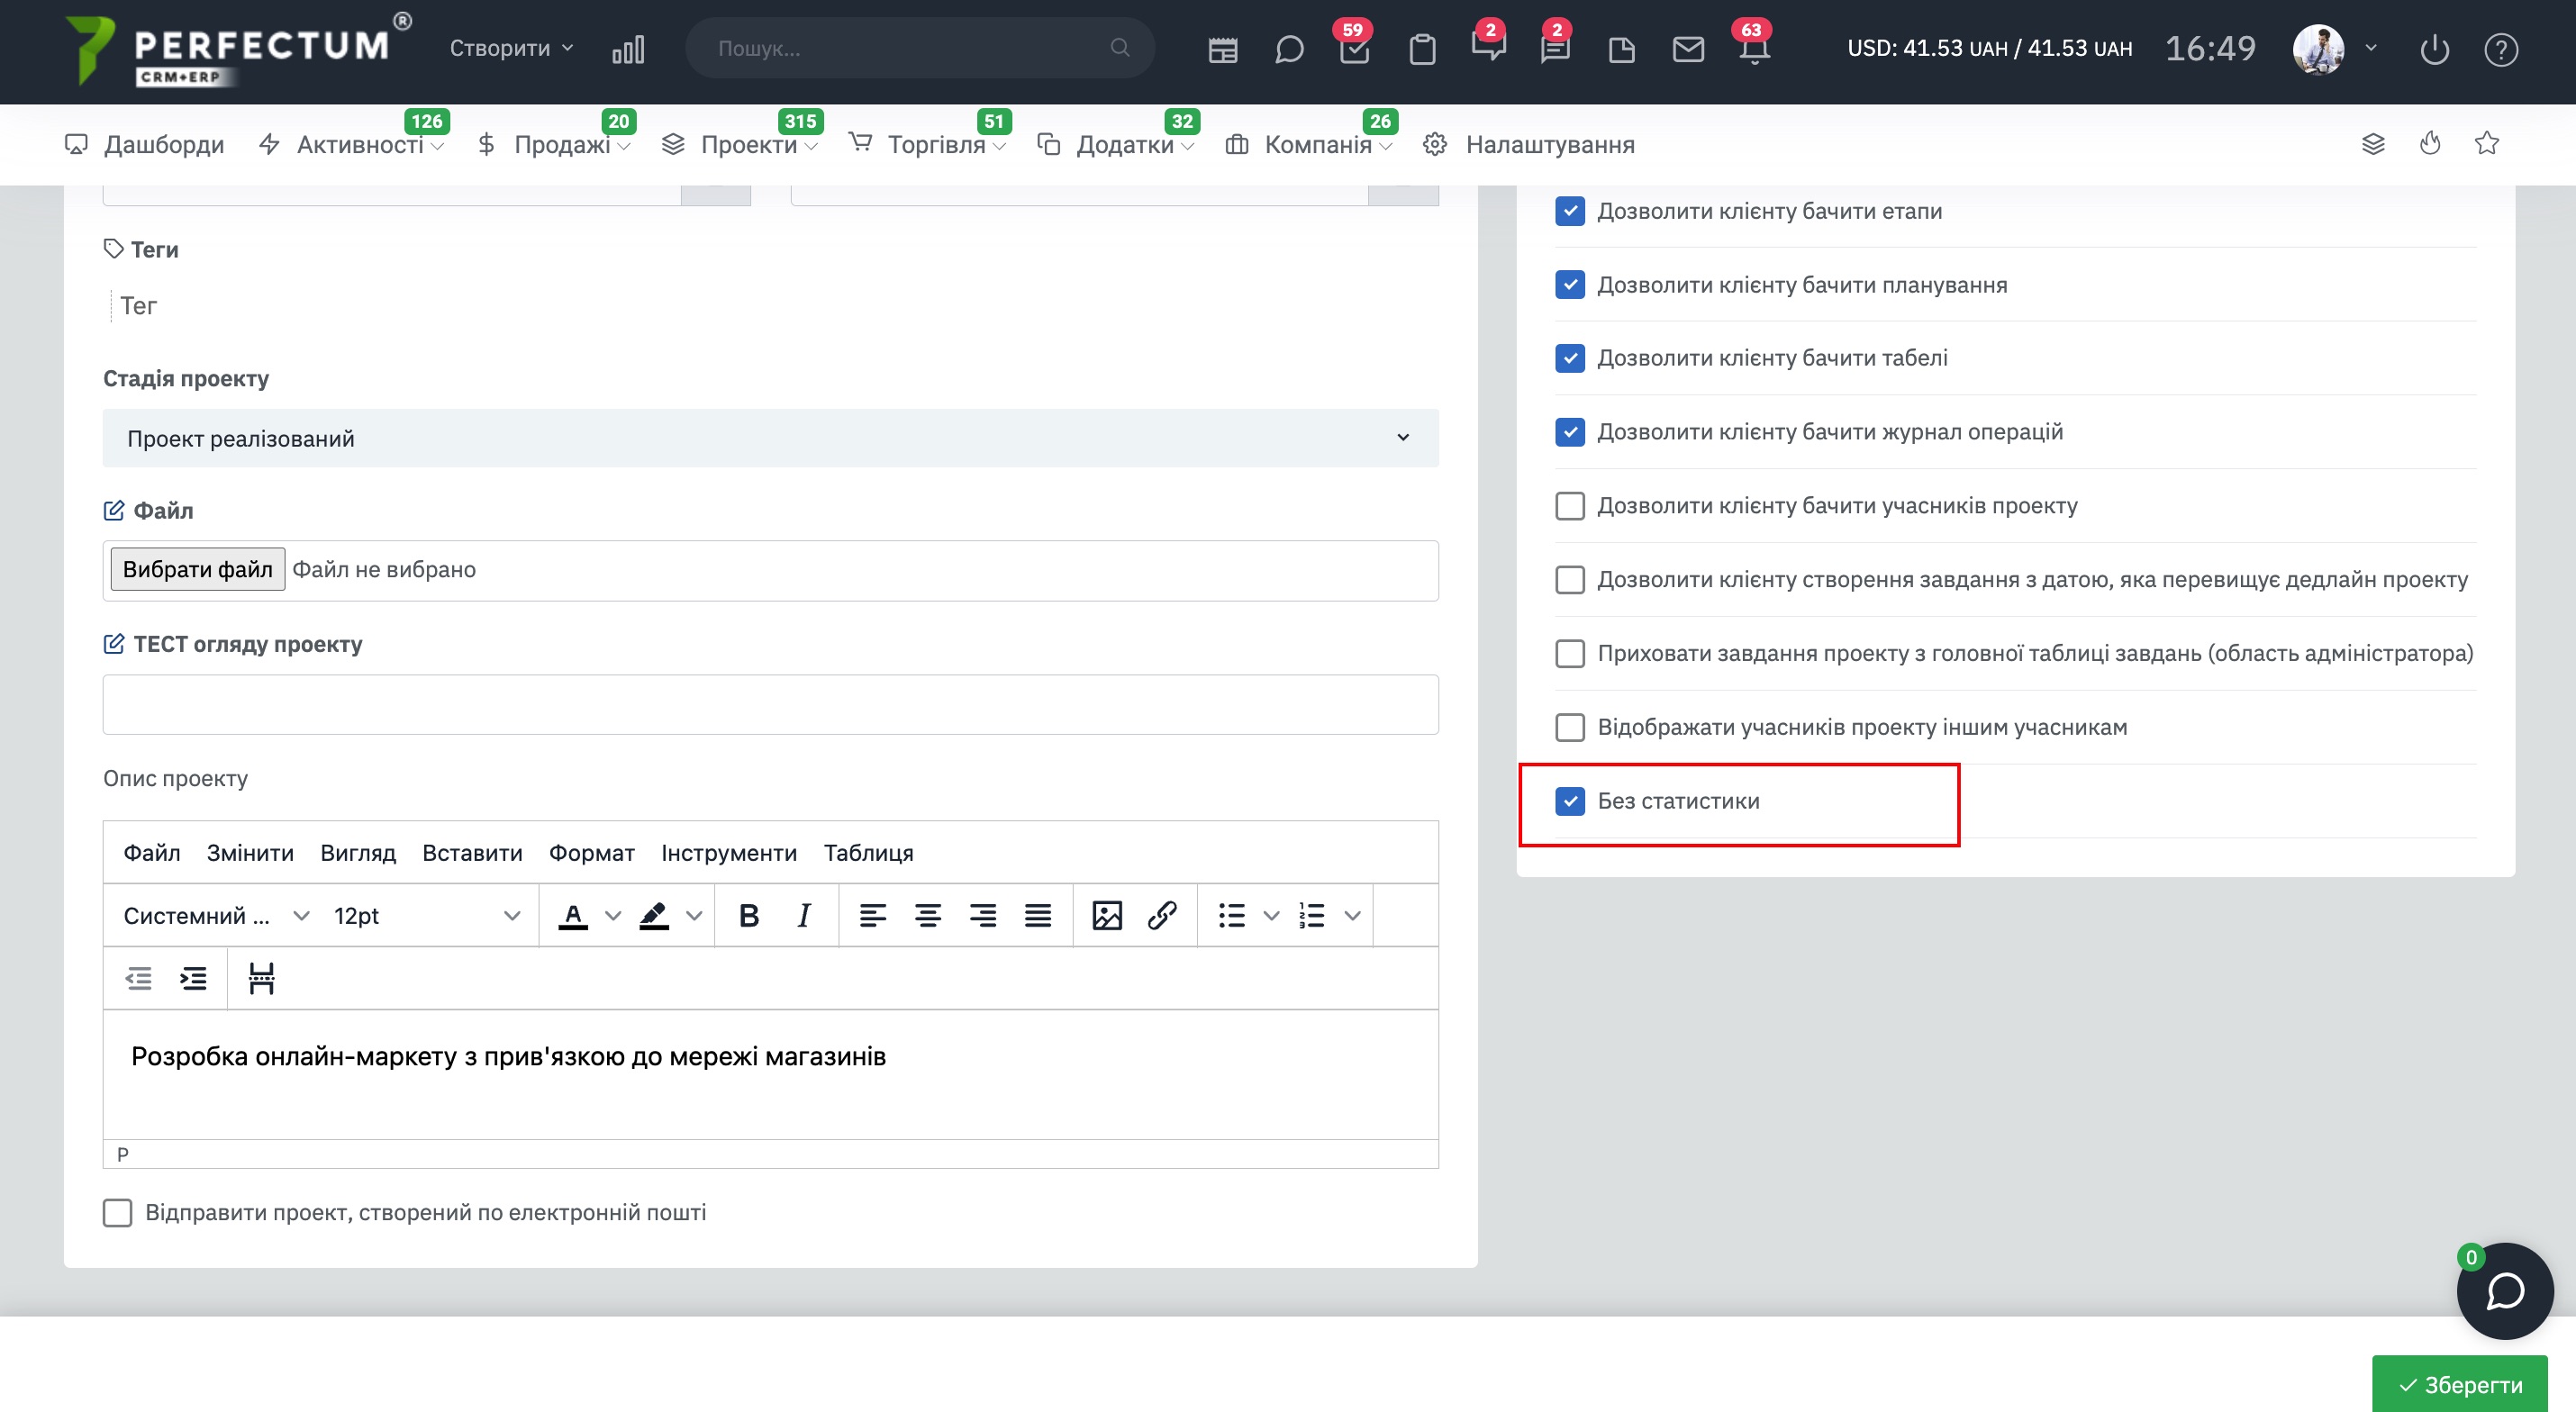
Task: Check 'Дозволити клієнту бачити учасників проекту'
Action: coord(1570,506)
